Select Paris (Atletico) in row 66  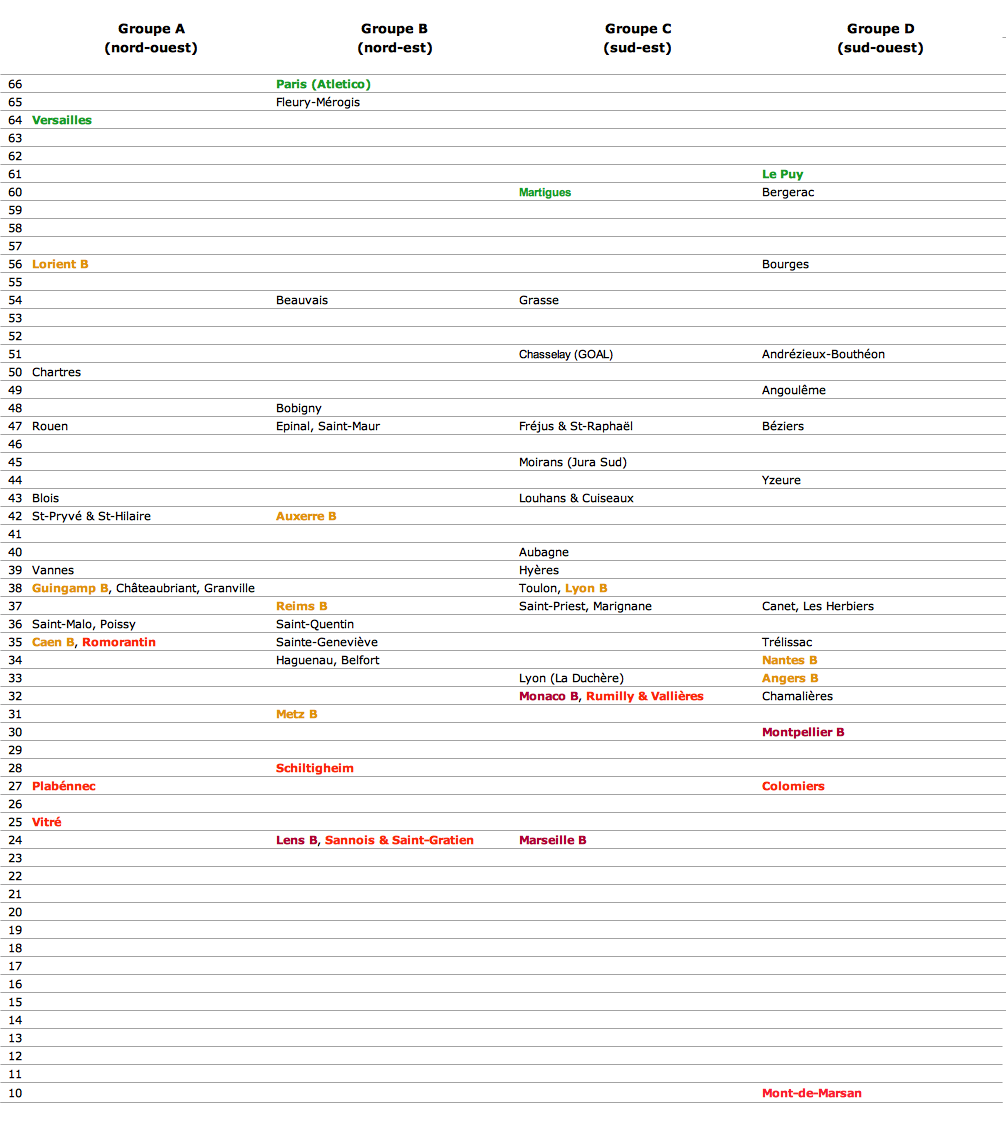[323, 84]
